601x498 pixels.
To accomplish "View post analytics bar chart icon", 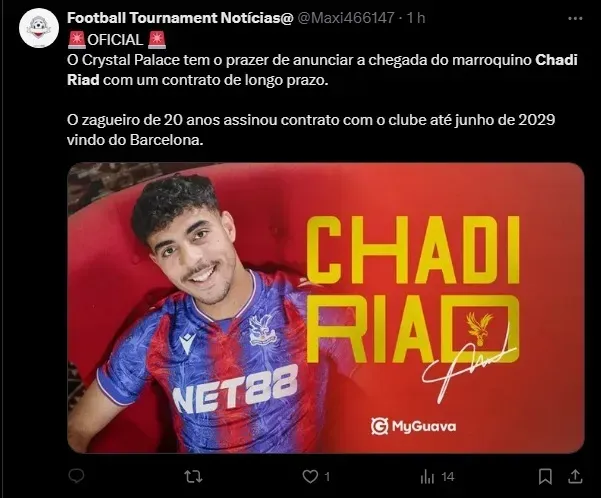I will [x=427, y=477].
